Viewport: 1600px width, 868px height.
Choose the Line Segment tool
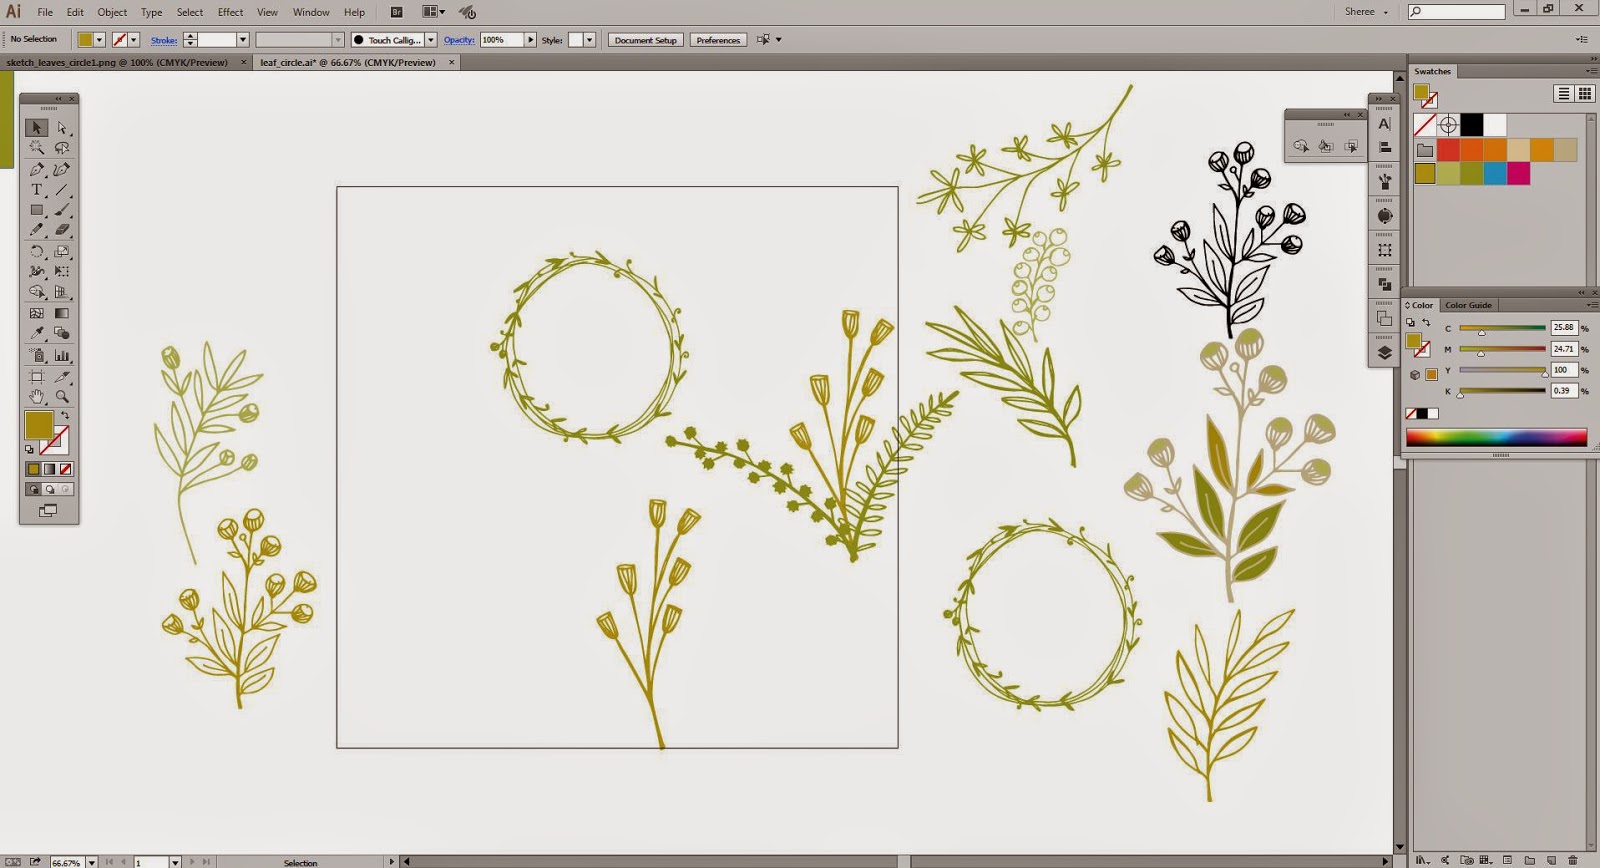coord(62,190)
